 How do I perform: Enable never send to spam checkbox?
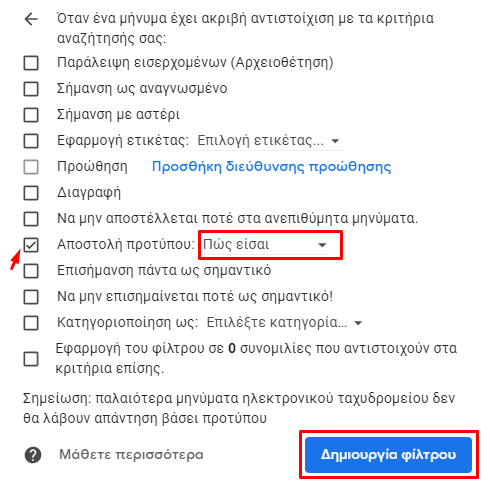[x=31, y=219]
